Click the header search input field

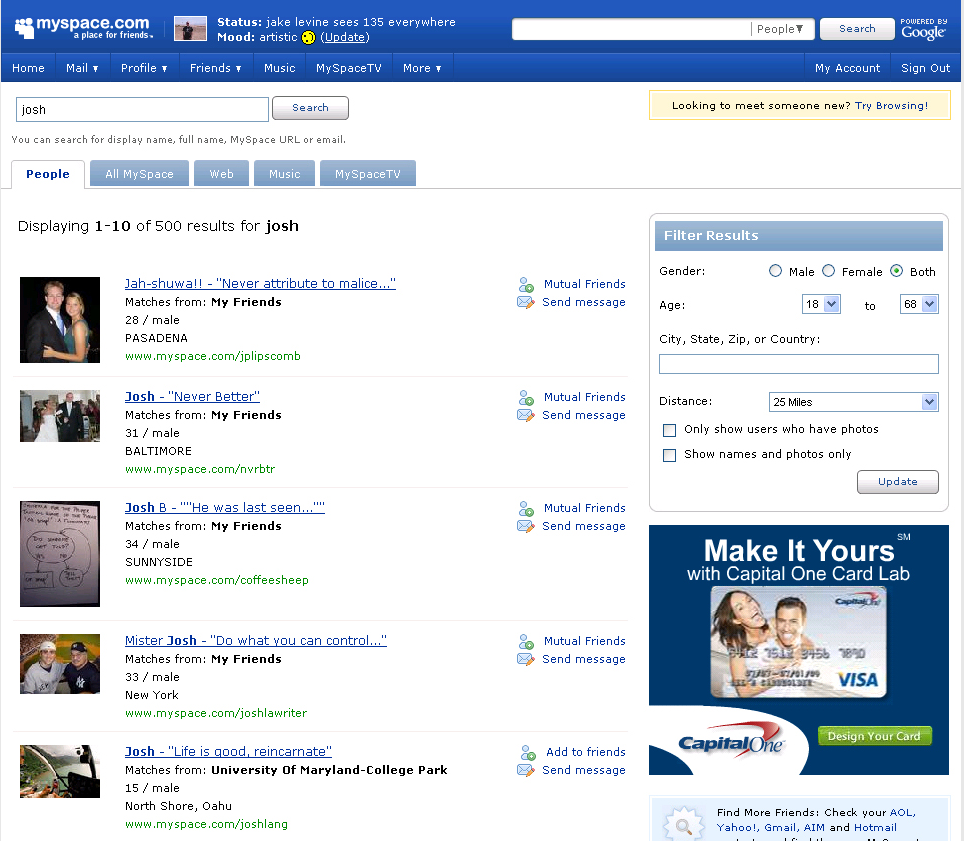tap(631, 29)
